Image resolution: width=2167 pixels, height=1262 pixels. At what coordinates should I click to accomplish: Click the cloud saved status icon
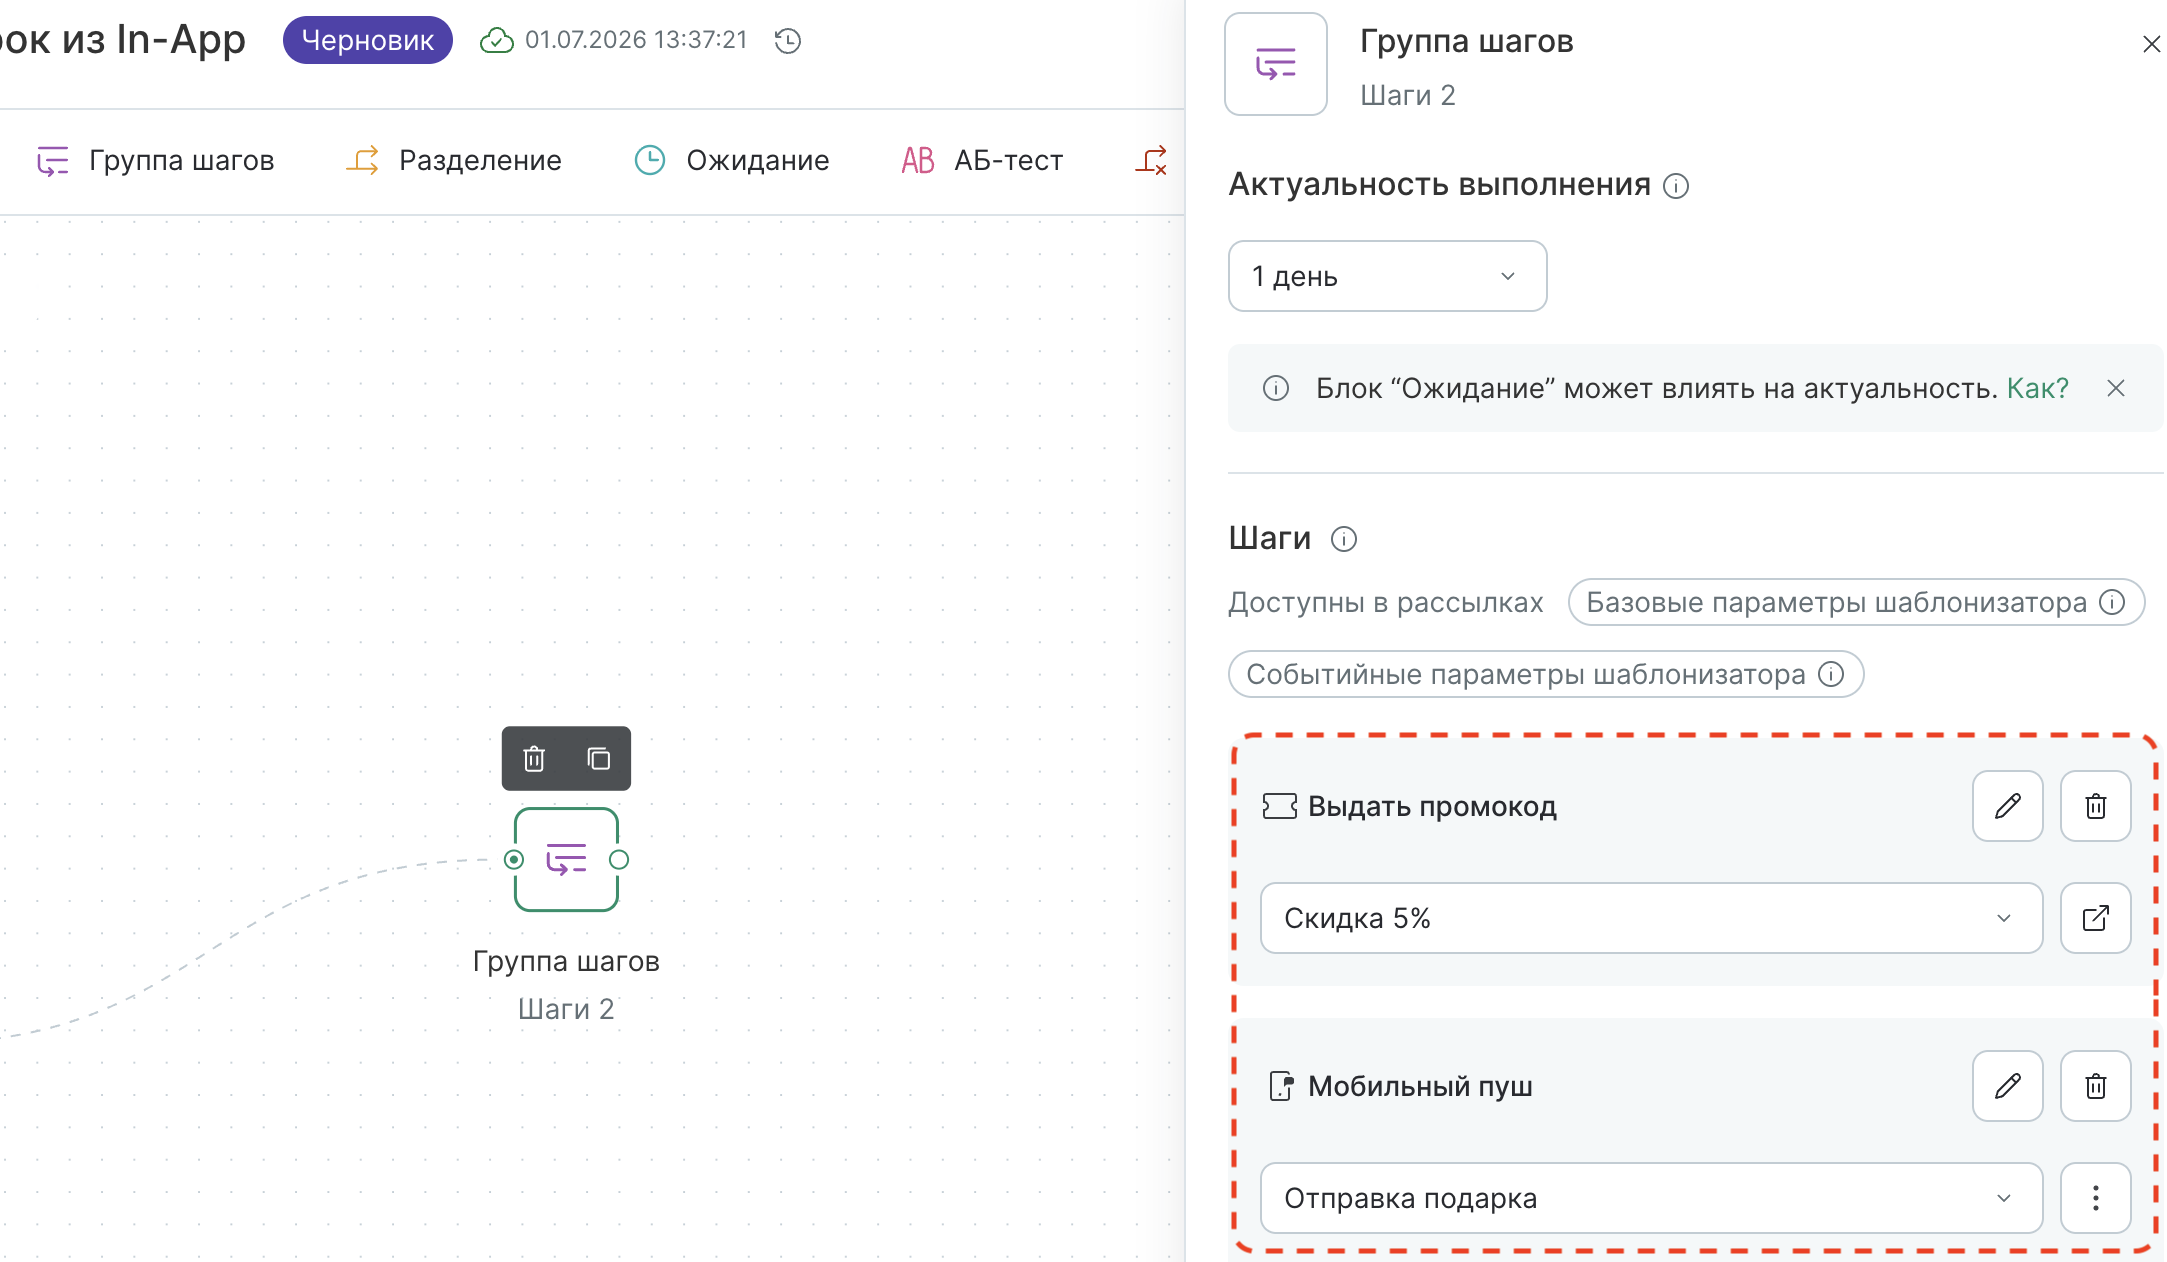(x=497, y=41)
